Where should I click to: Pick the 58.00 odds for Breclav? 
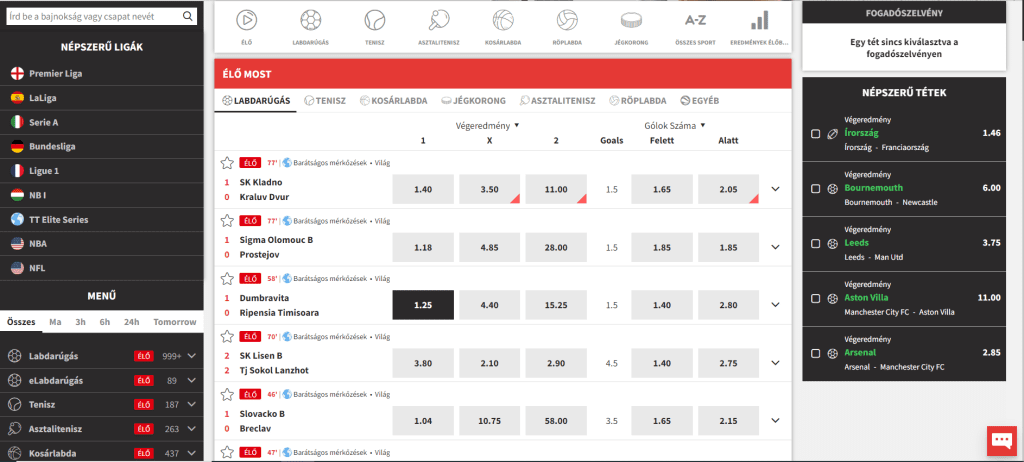[x=556, y=421]
